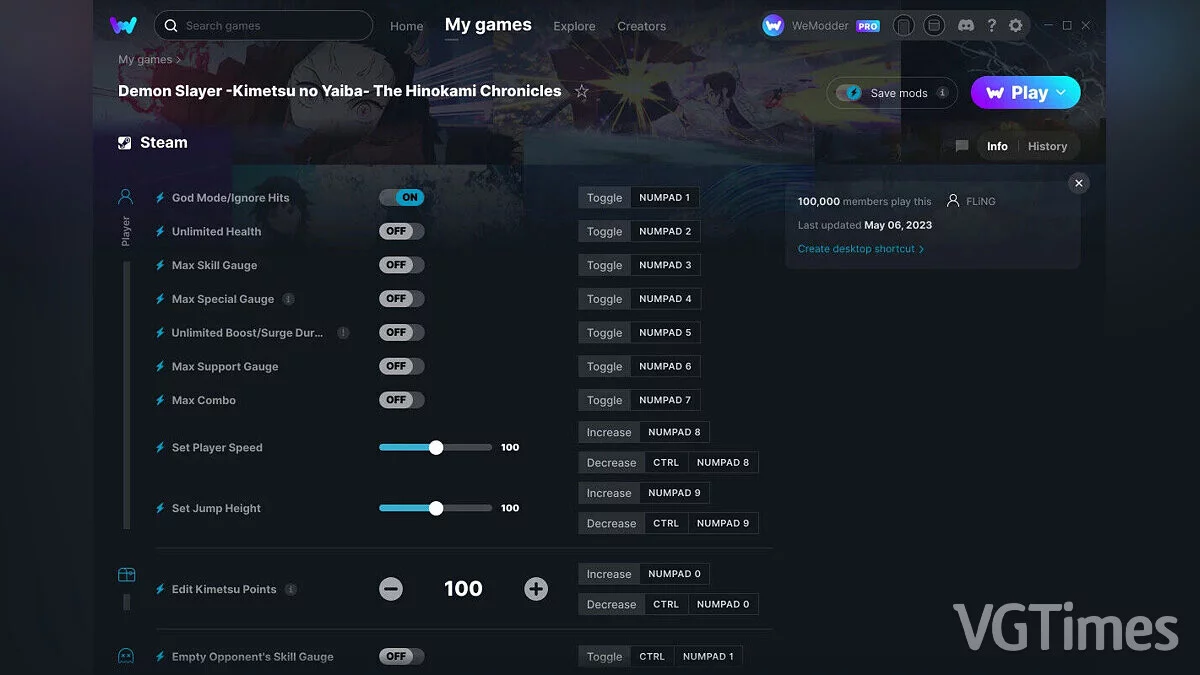Viewport: 1200px width, 675px height.
Task: Switch to the History tab
Action: click(x=1047, y=146)
